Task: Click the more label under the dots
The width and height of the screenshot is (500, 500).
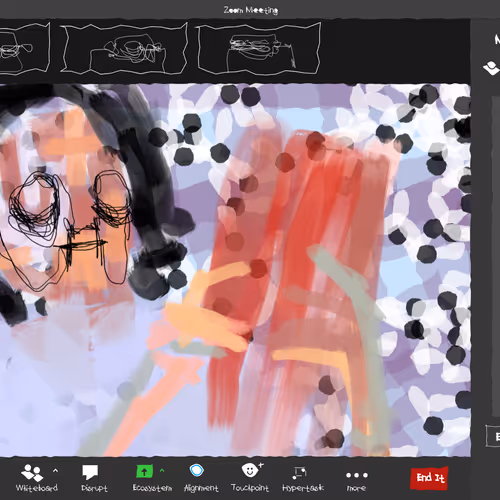Action: [x=356, y=488]
